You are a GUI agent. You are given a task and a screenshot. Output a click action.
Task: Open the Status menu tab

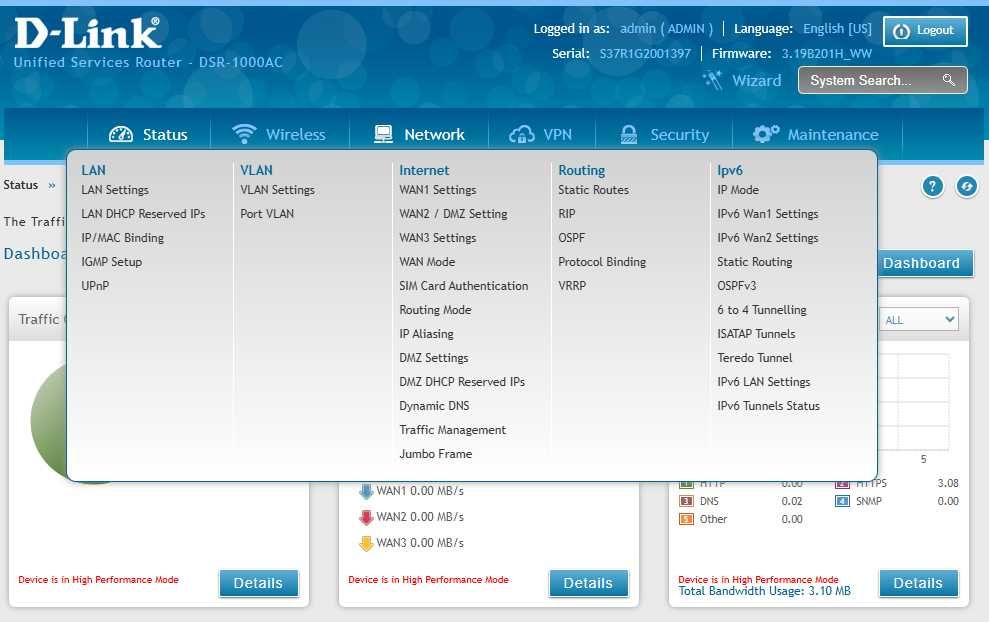[149, 134]
